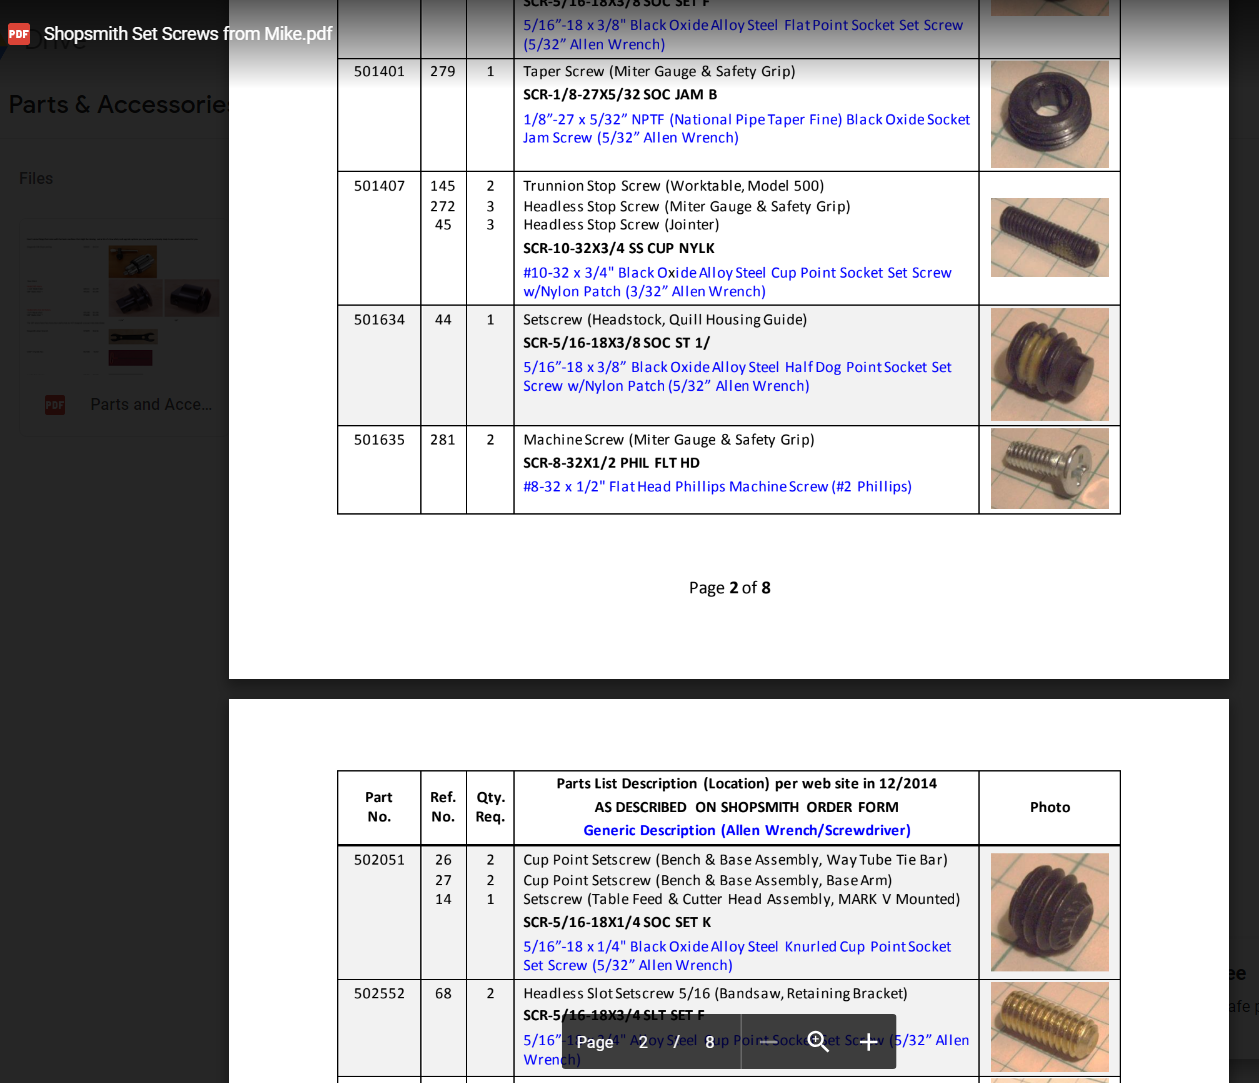1259x1083 pixels.
Task: Click the Phillips machine screw photo for 501635
Action: tap(1049, 468)
